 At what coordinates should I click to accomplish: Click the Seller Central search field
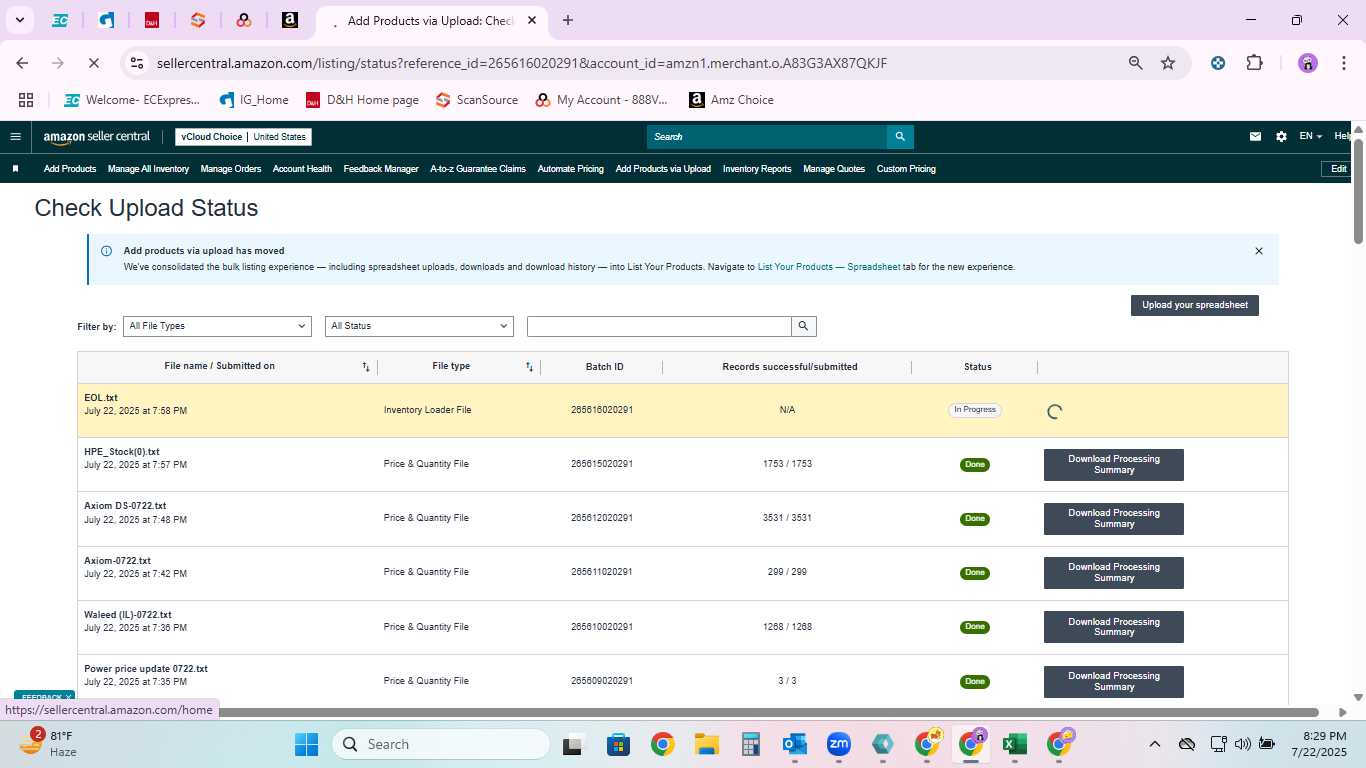[767, 137]
